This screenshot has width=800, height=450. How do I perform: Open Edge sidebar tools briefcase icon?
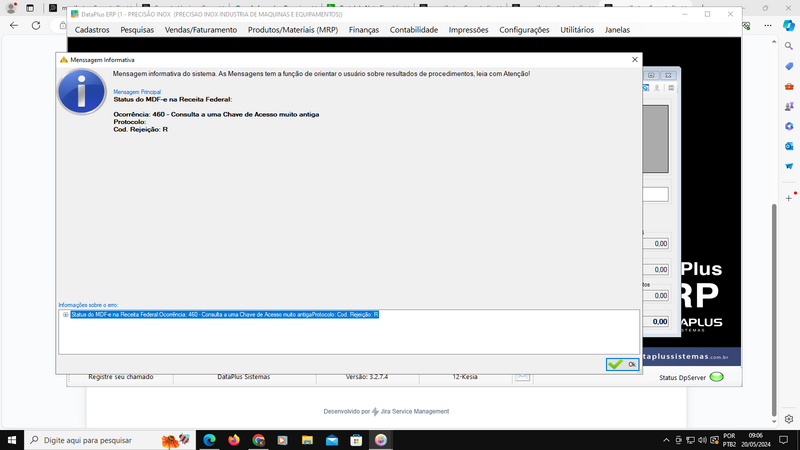coord(789,86)
